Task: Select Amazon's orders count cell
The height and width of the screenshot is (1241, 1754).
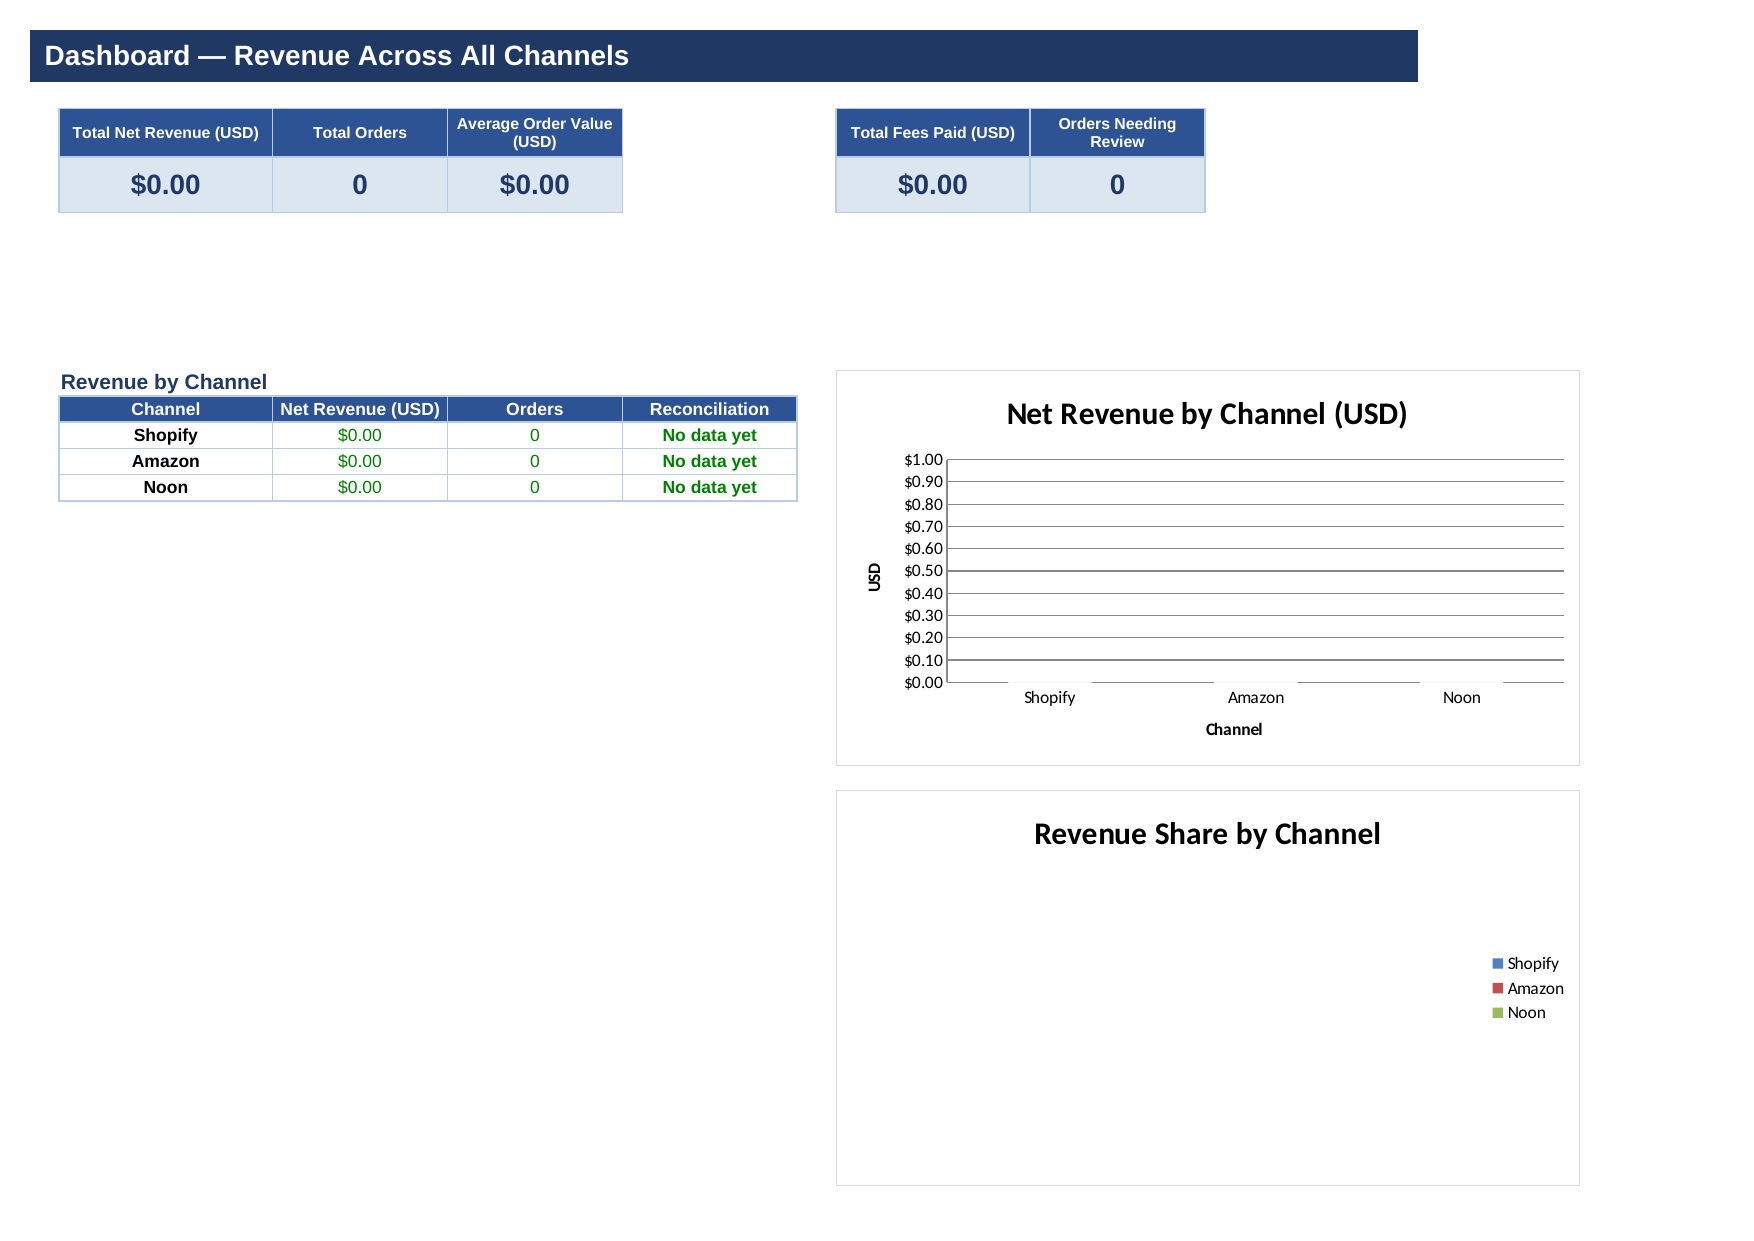Action: click(x=535, y=461)
